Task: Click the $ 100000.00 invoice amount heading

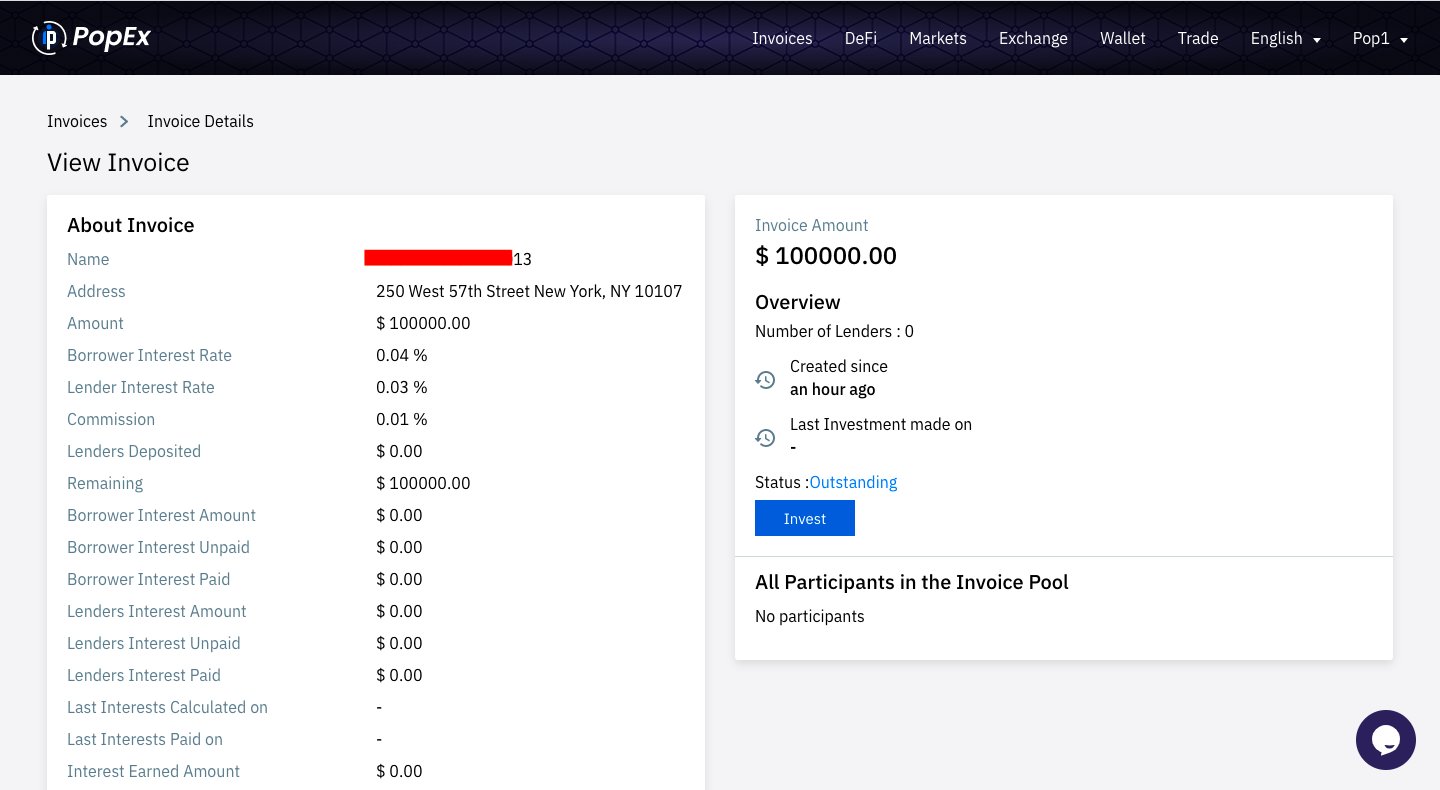Action: point(825,255)
